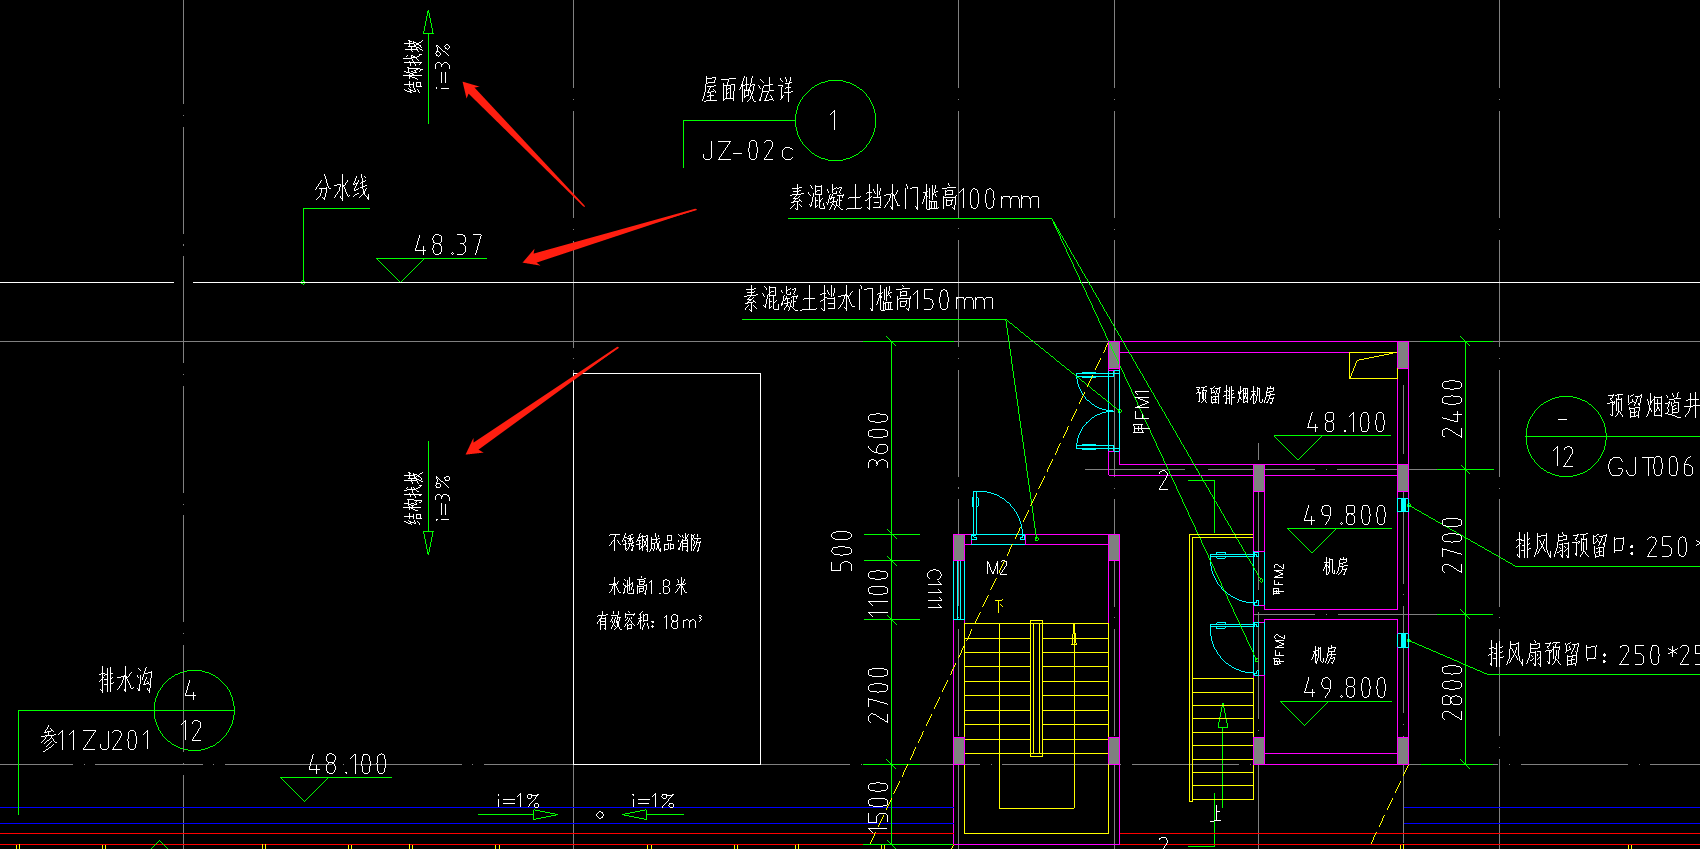
Task: Click the 分水线 label
Action: tap(342, 188)
